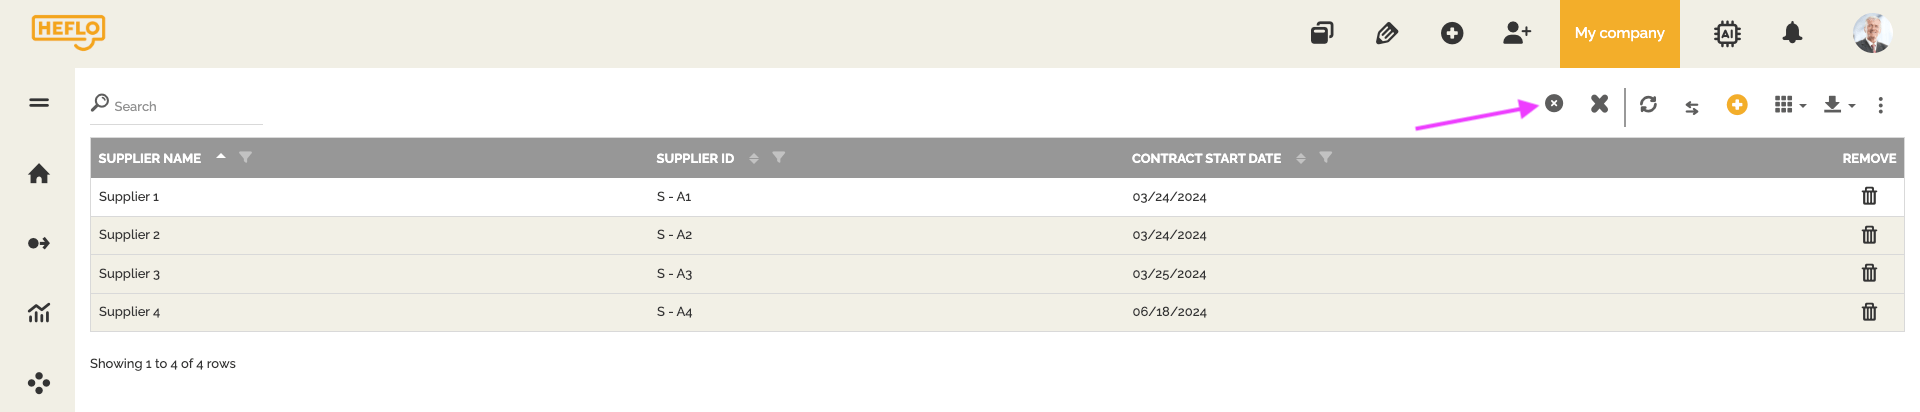Open the vertical three-dot more menu
Viewport: 1920px width, 412px height.
[x=1880, y=105]
